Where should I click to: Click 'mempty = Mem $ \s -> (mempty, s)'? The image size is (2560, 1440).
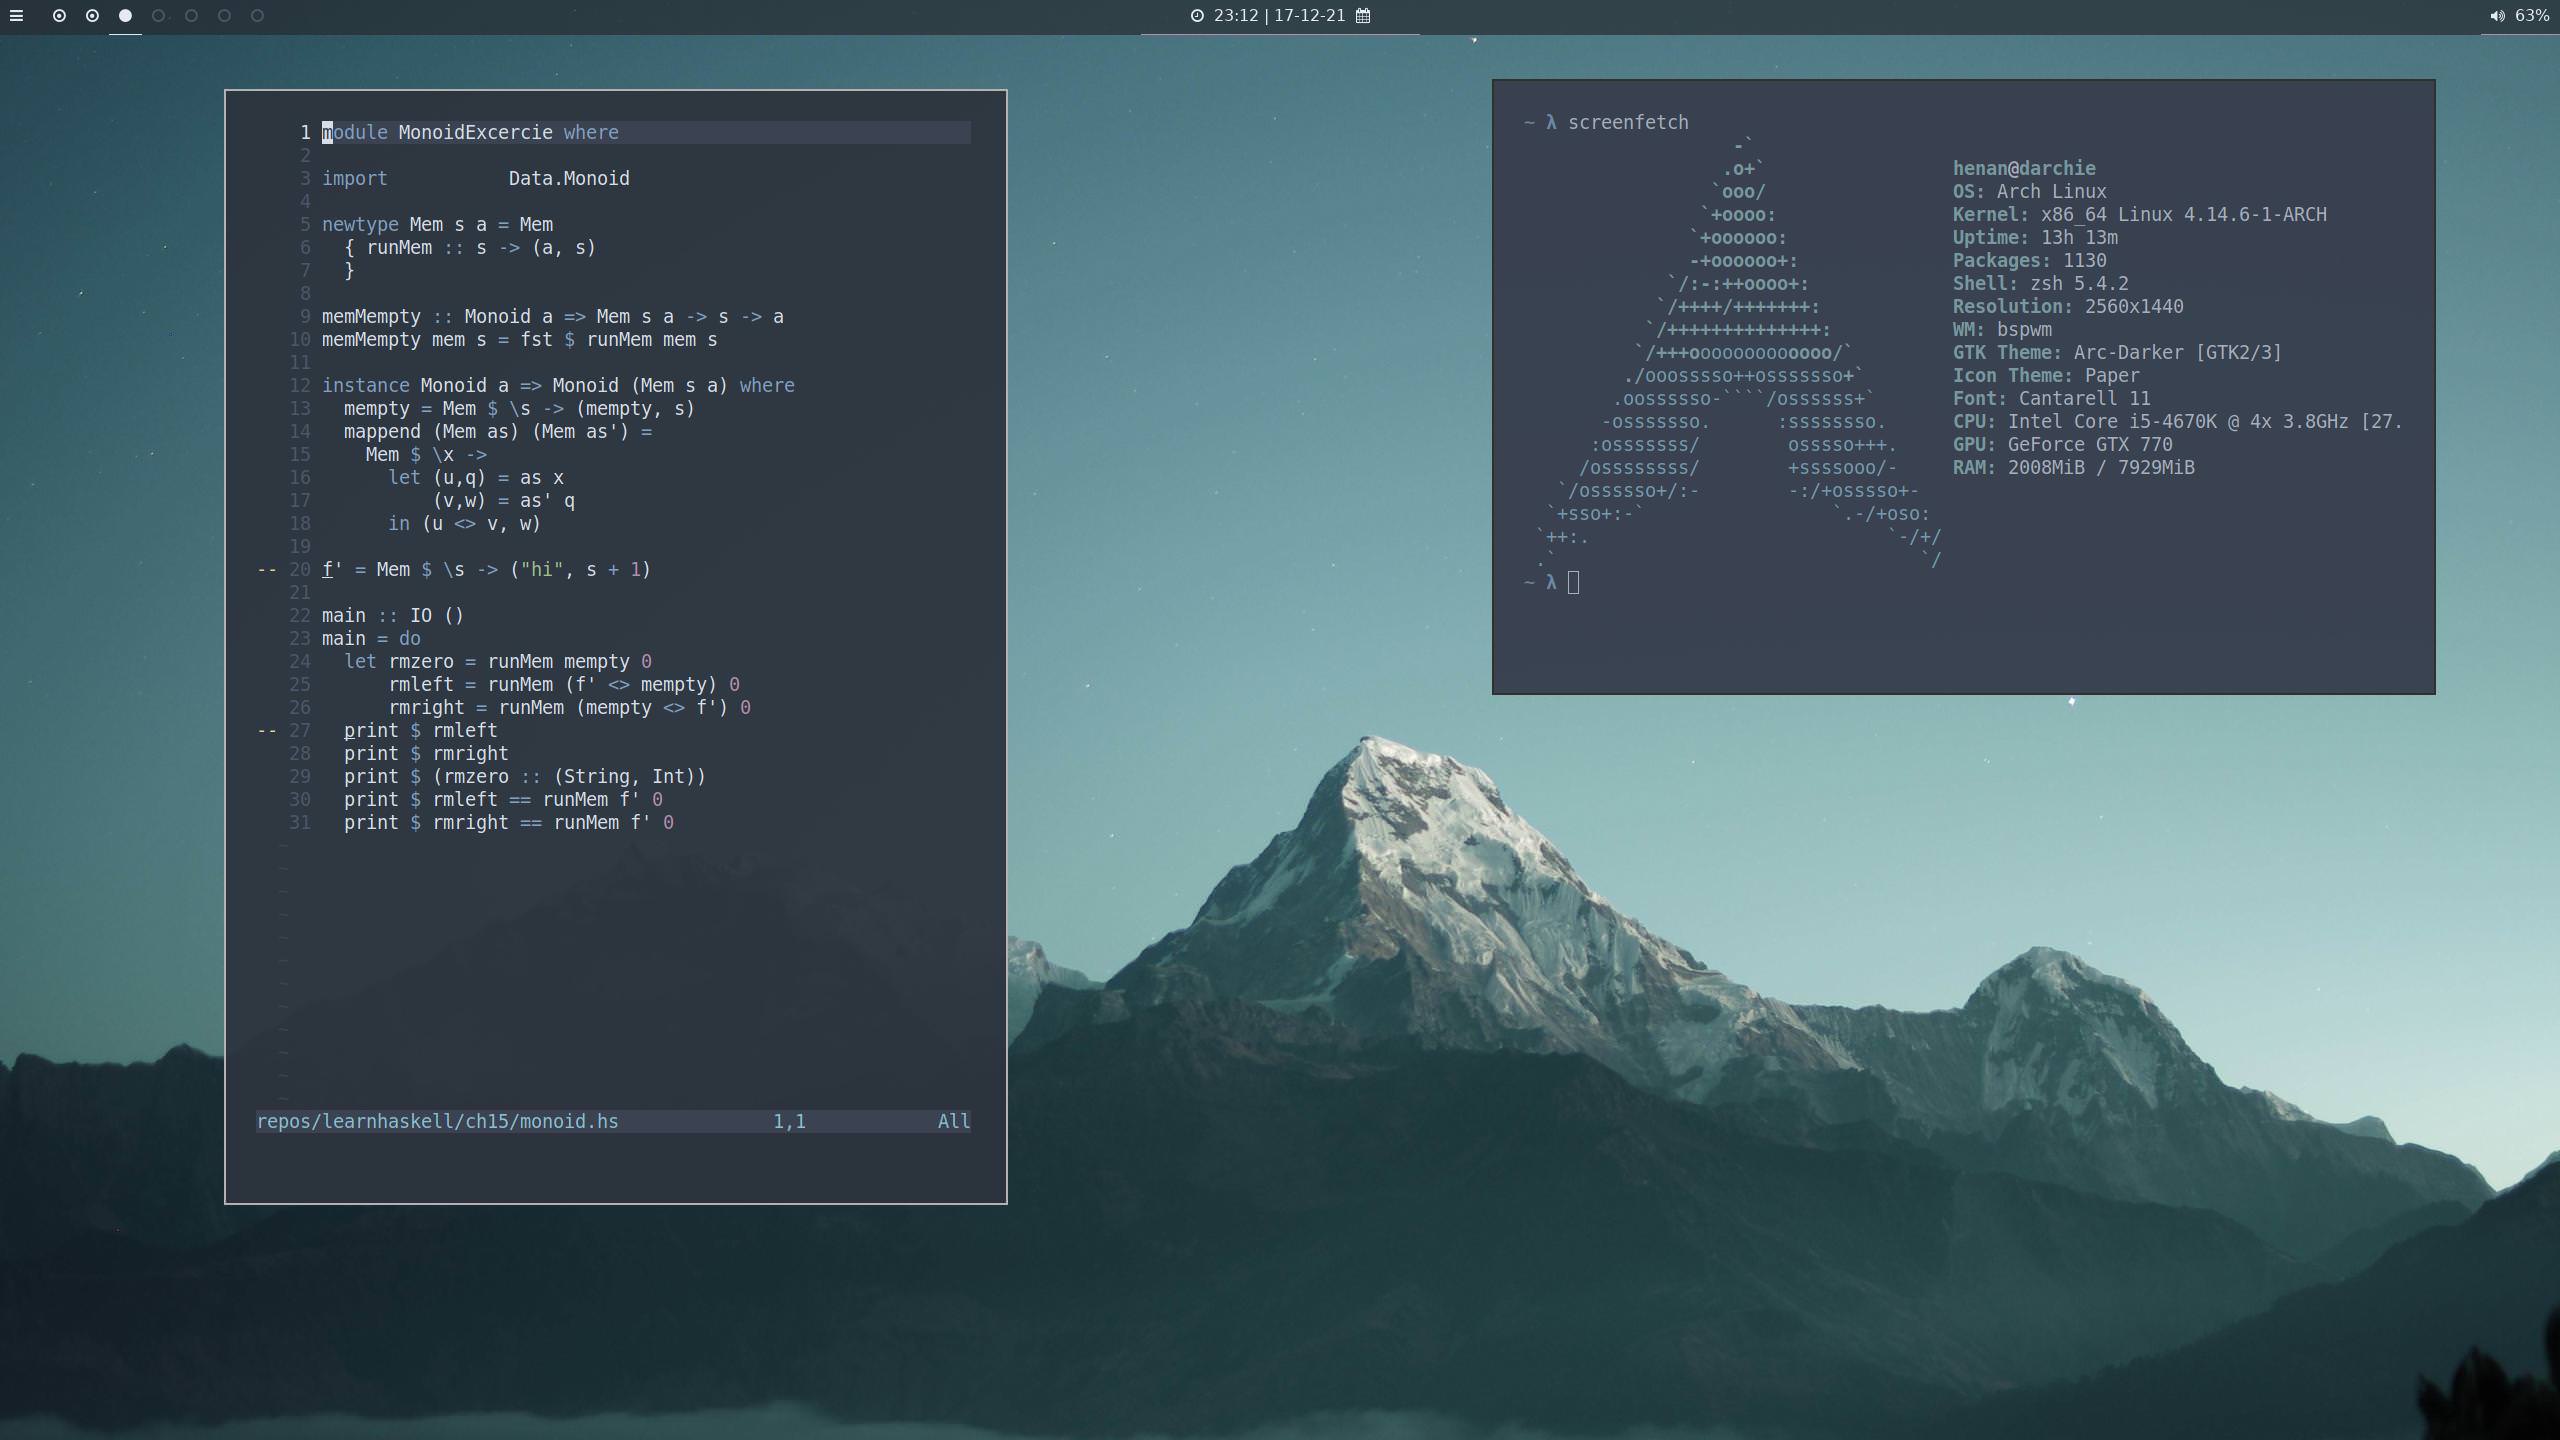[x=519, y=408]
